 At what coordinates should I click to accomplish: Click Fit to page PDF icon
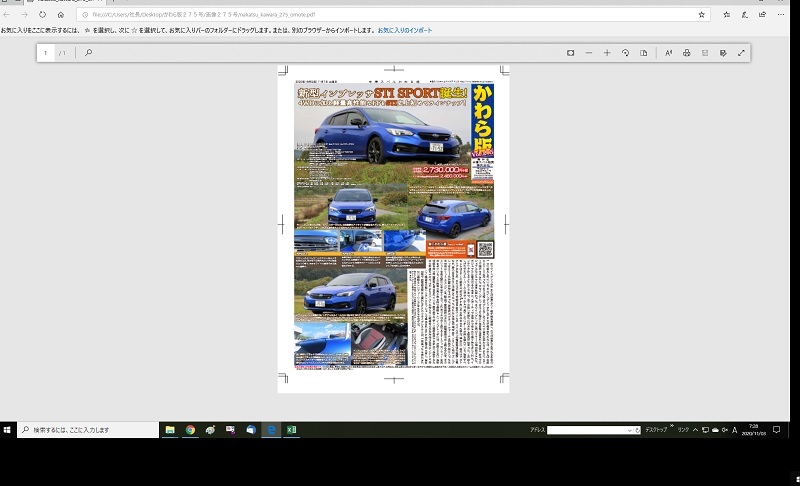[570, 53]
